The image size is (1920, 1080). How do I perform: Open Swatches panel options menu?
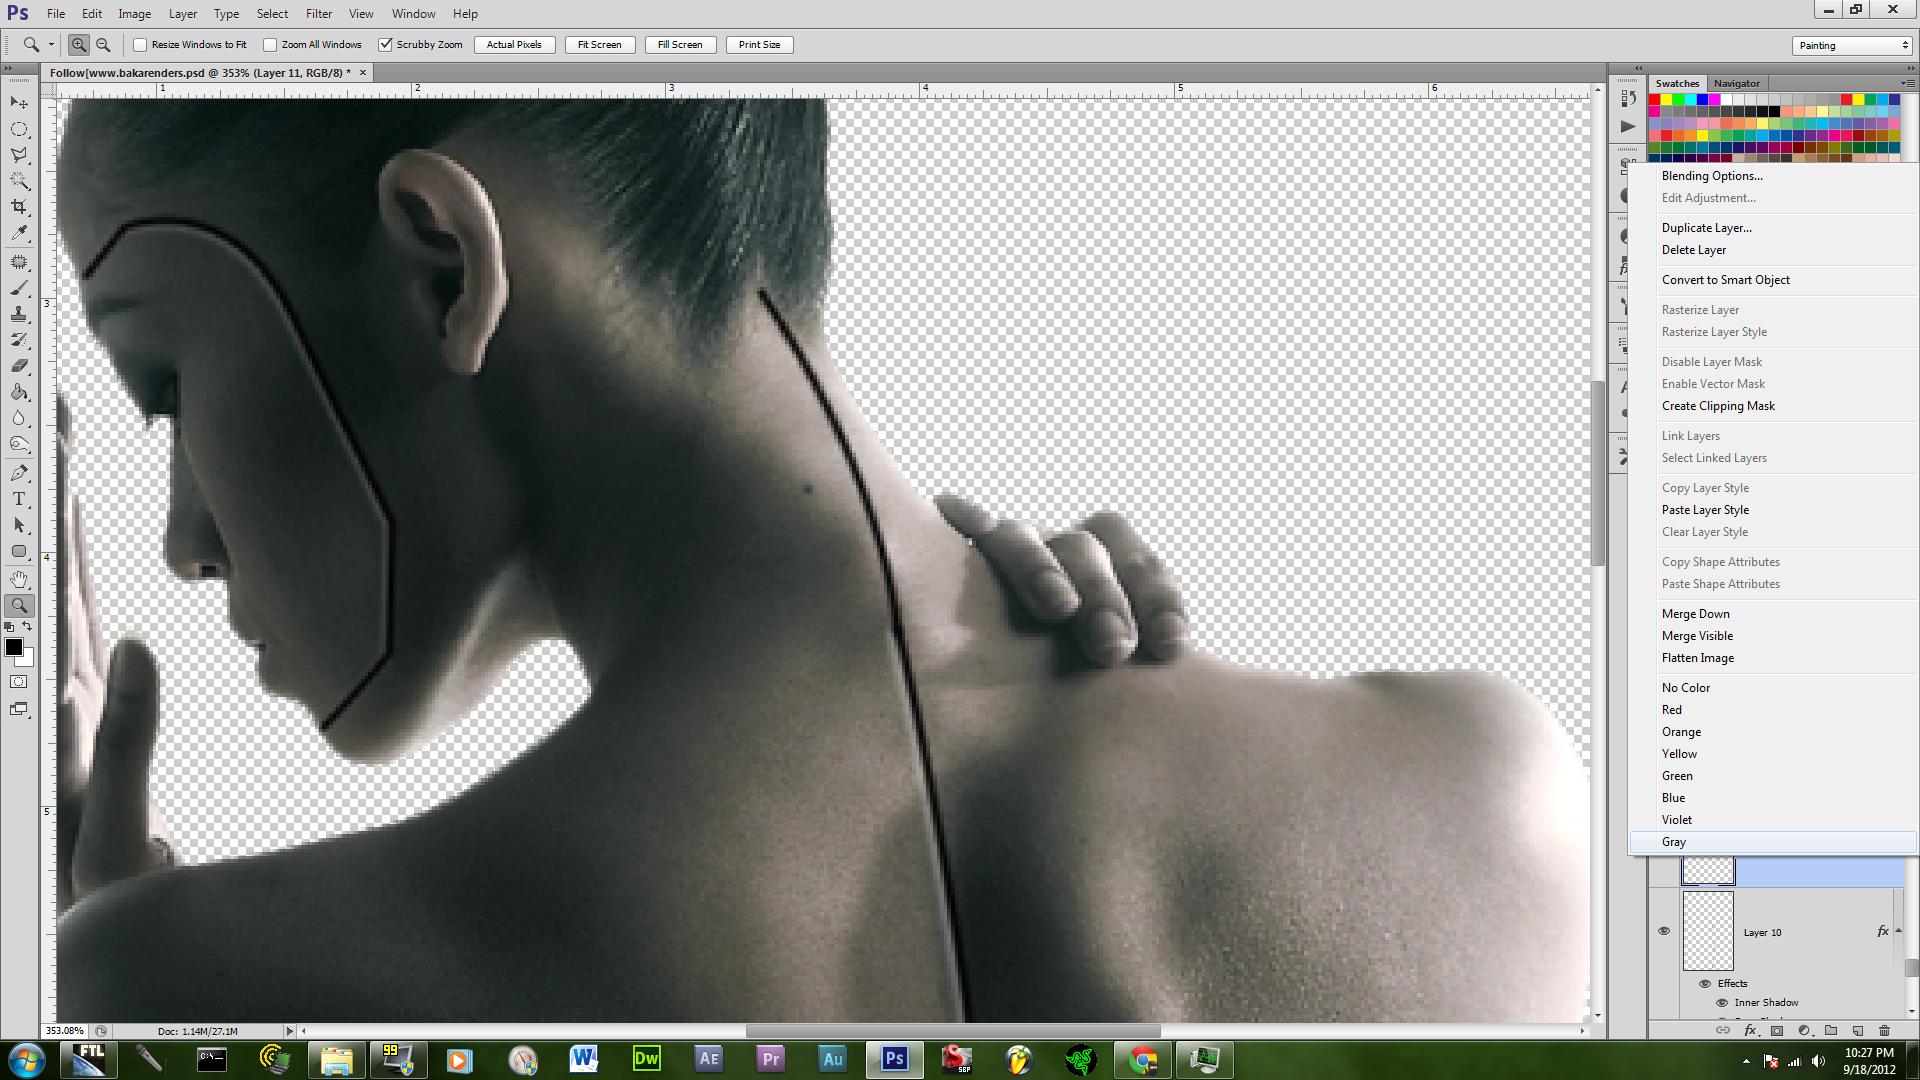(1906, 83)
